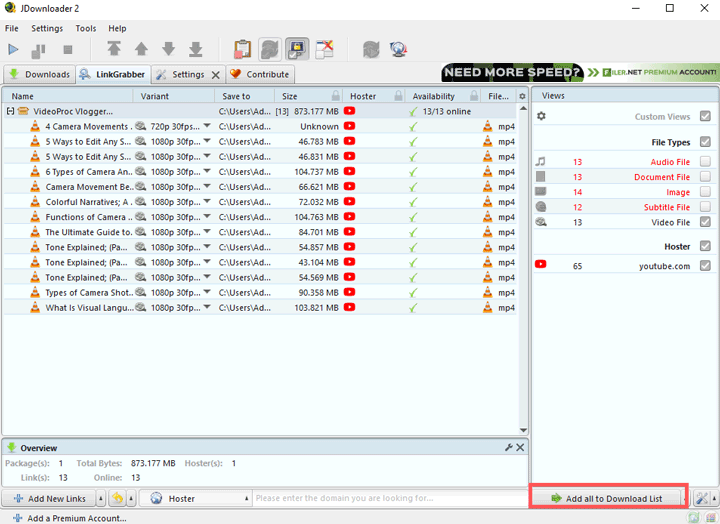Move selection to bottom arrow icon
Image resolution: width=720 pixels, height=524 pixels.
pyautogui.click(x=196, y=49)
